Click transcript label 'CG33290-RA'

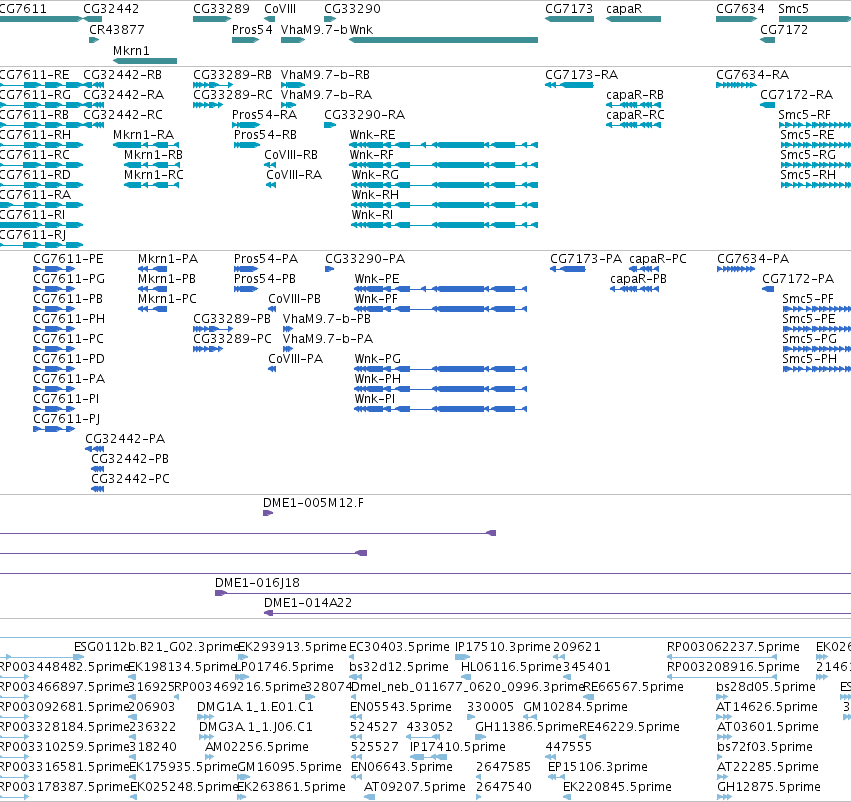(x=364, y=114)
